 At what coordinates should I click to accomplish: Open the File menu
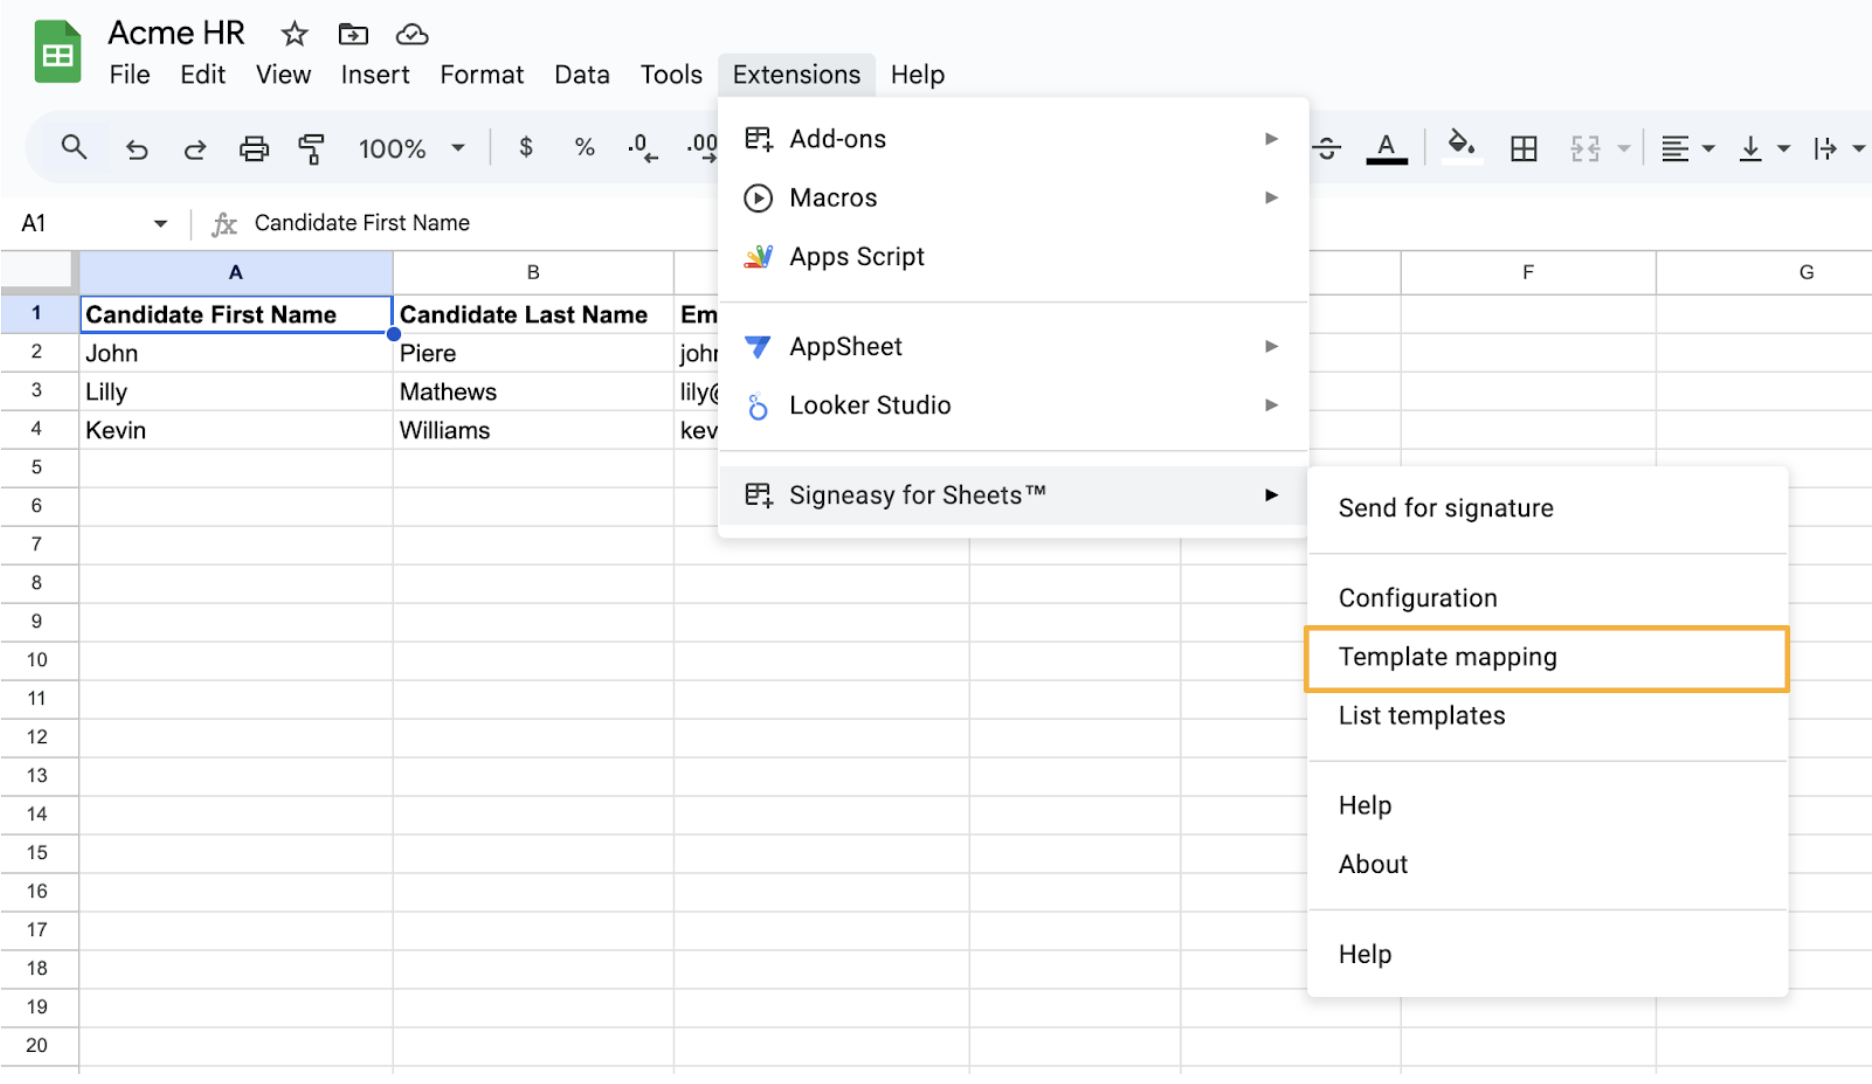[x=130, y=75]
